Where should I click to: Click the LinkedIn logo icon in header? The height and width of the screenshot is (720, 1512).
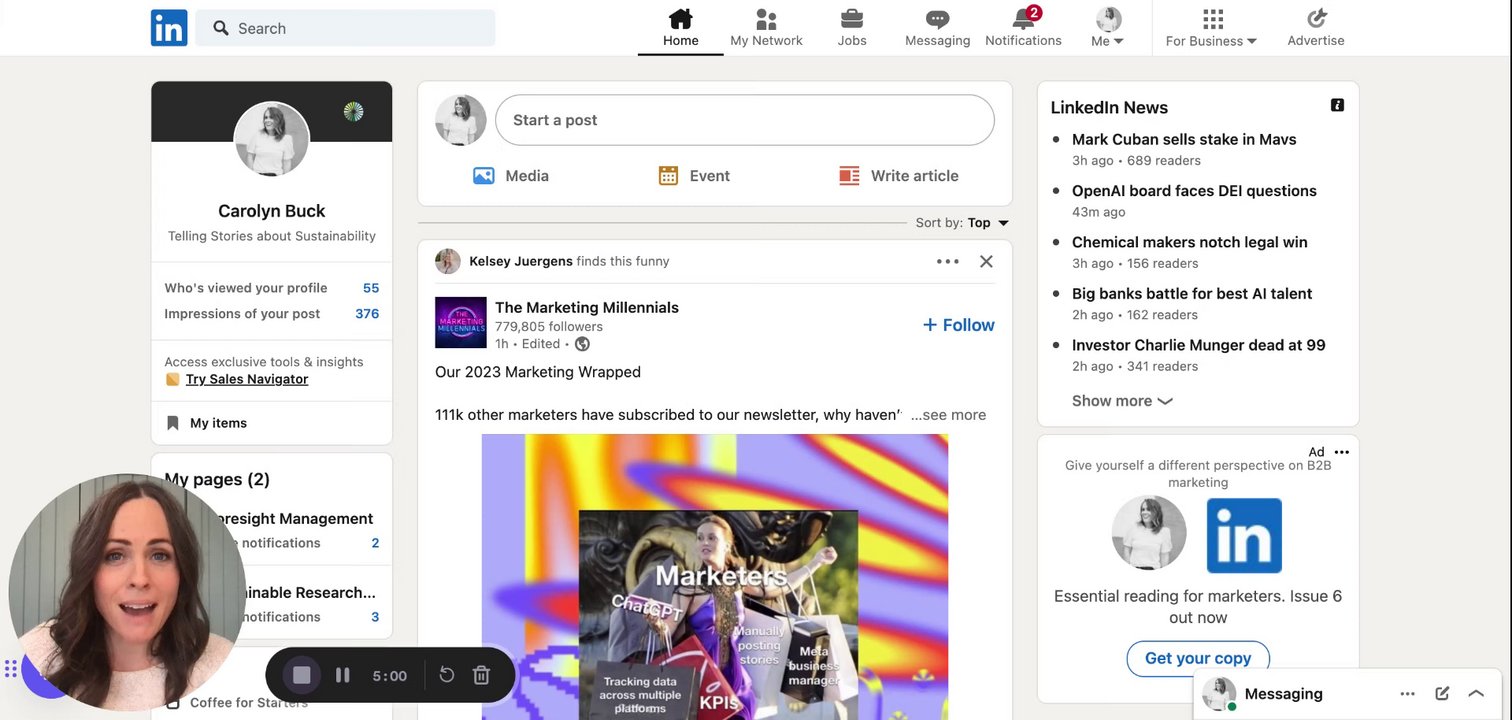pos(169,28)
